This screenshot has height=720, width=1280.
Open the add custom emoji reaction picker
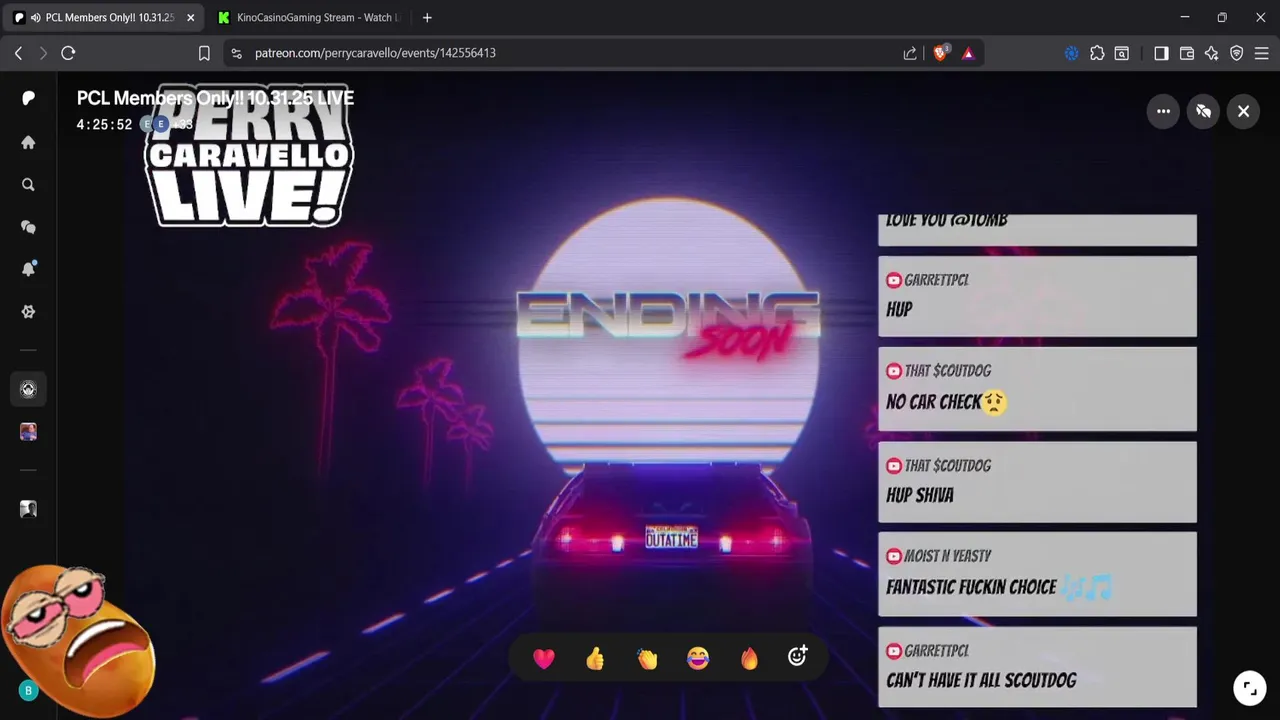(x=797, y=656)
